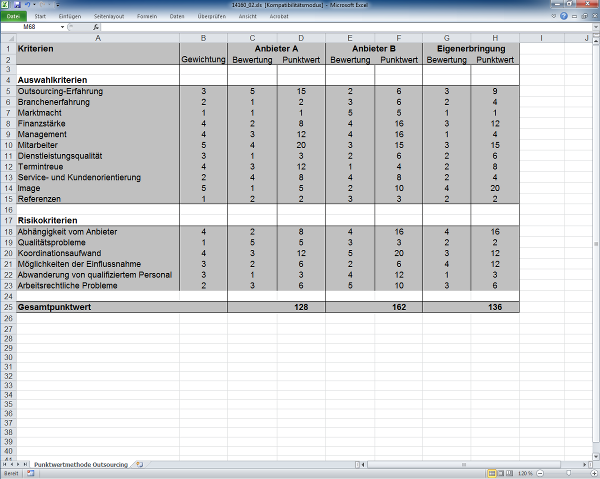Open the Datei file menu

[x=13, y=17]
